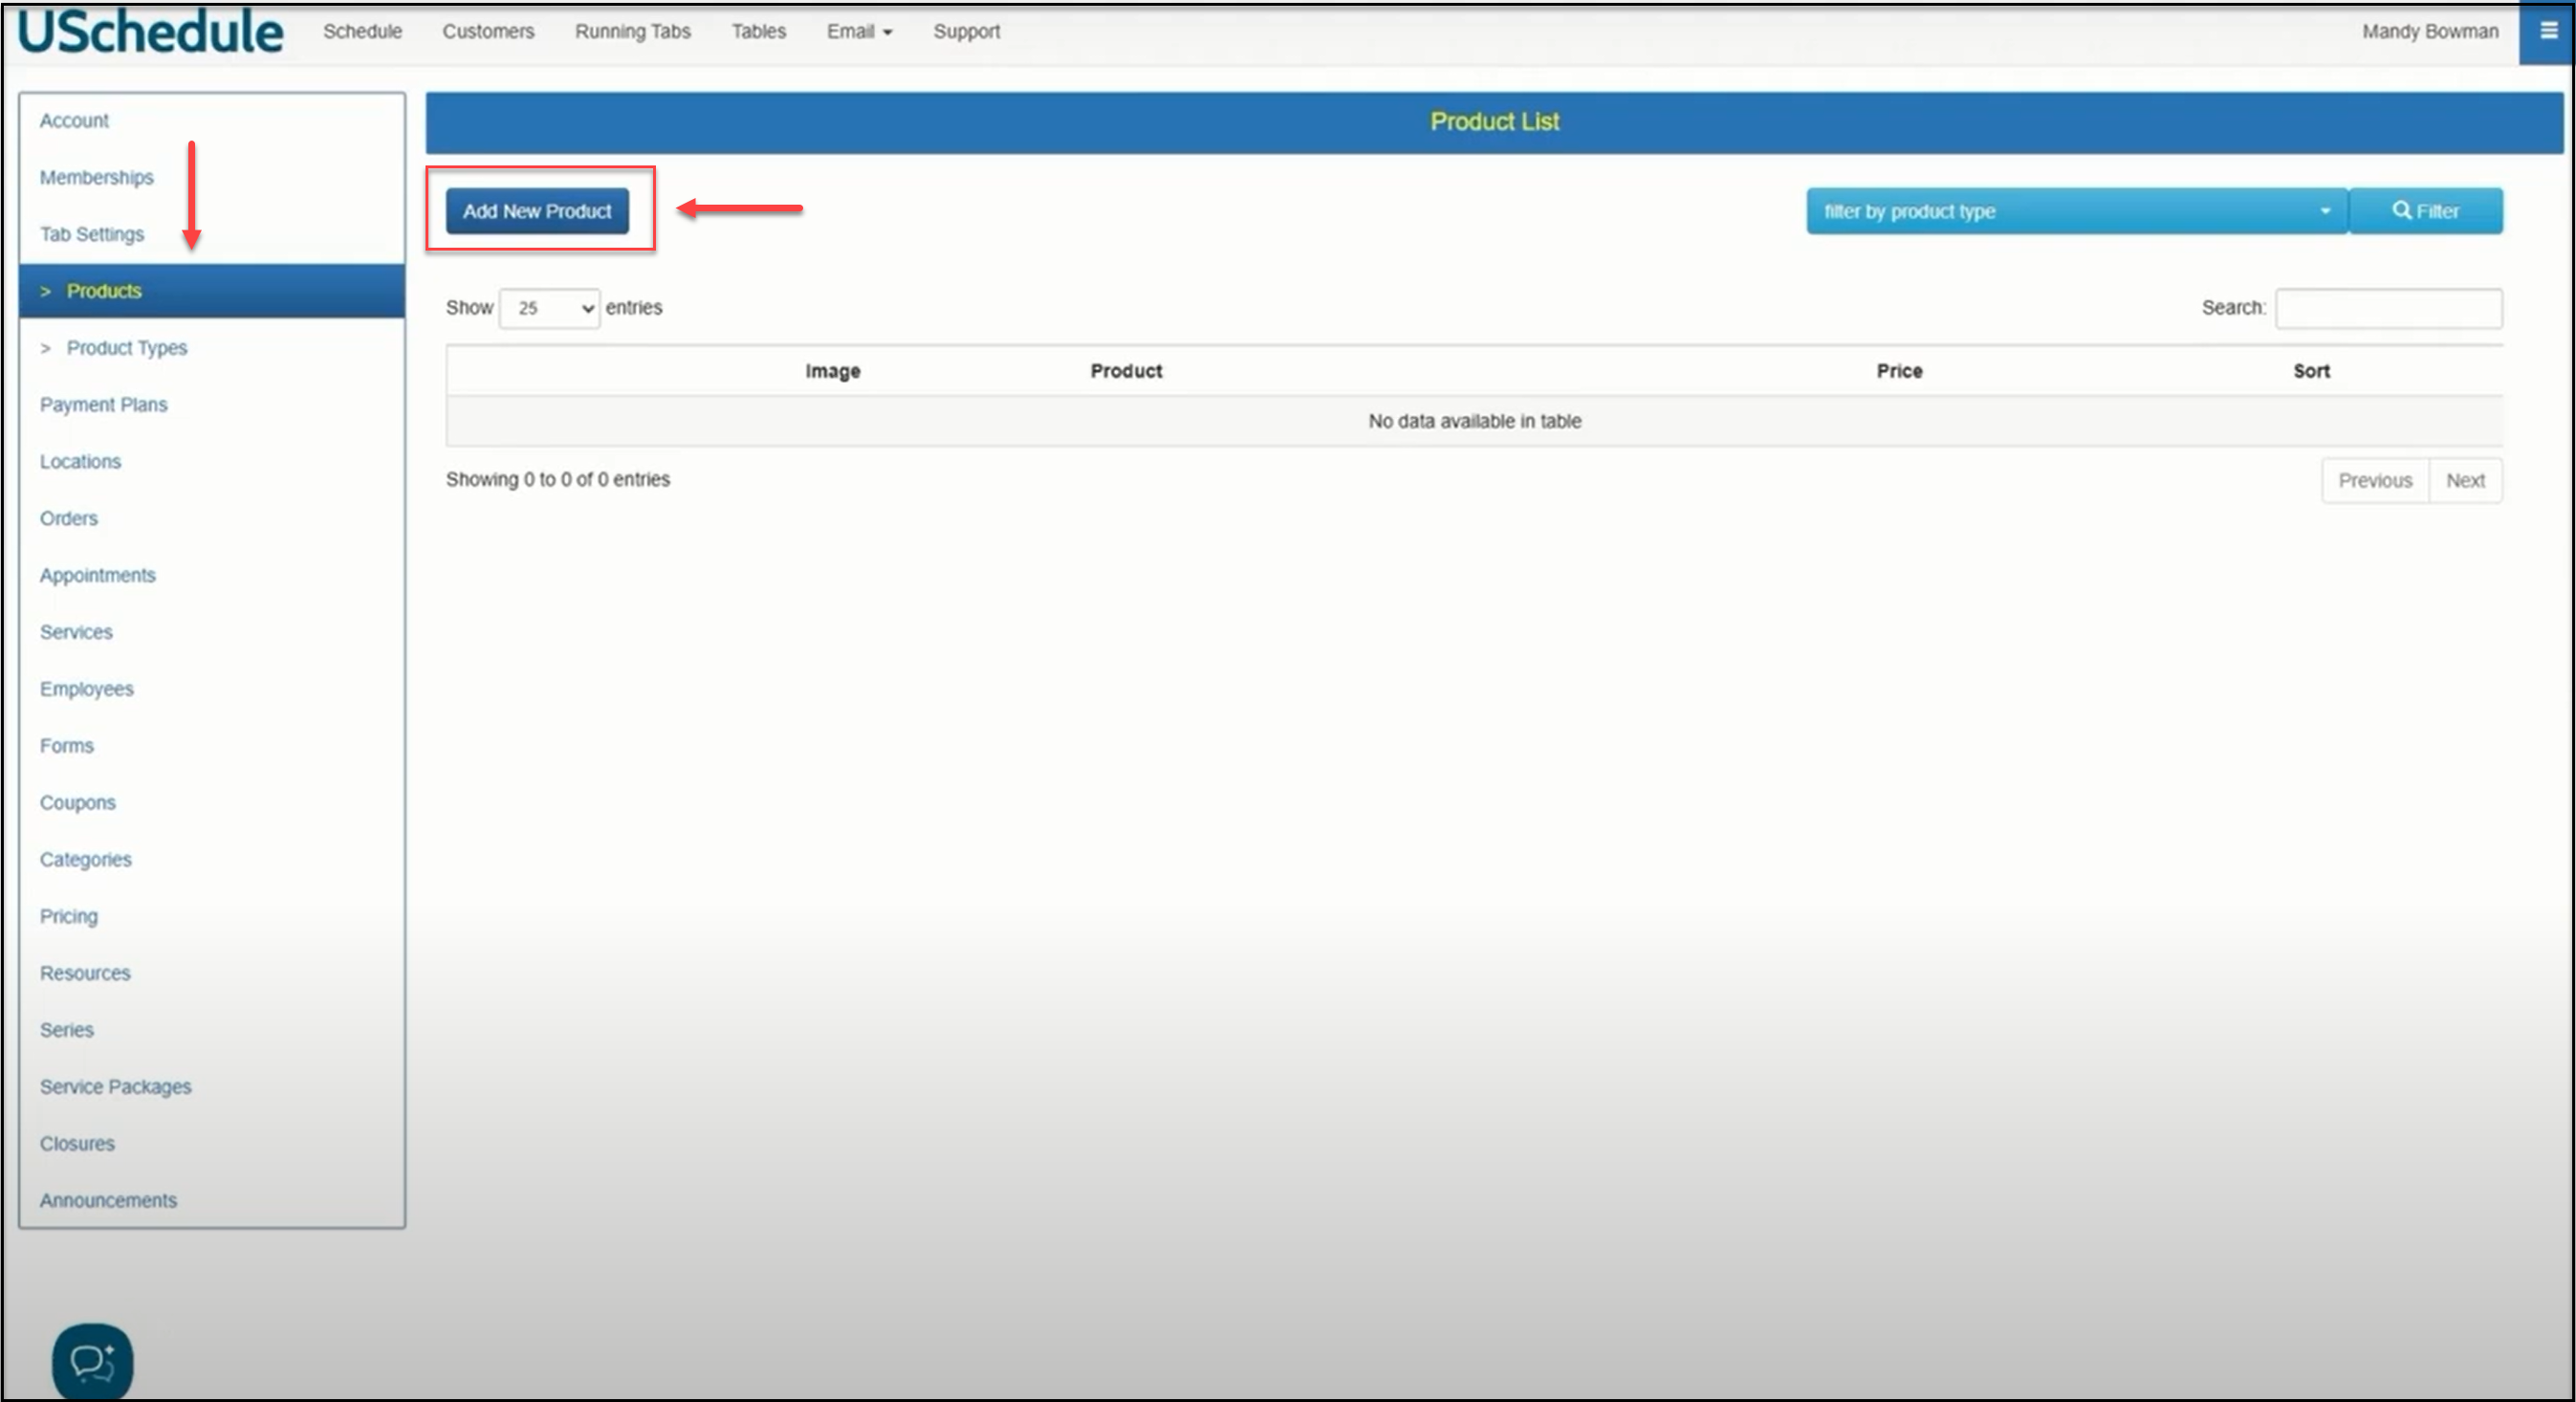
Task: Click Add New Product button
Action: [x=537, y=211]
